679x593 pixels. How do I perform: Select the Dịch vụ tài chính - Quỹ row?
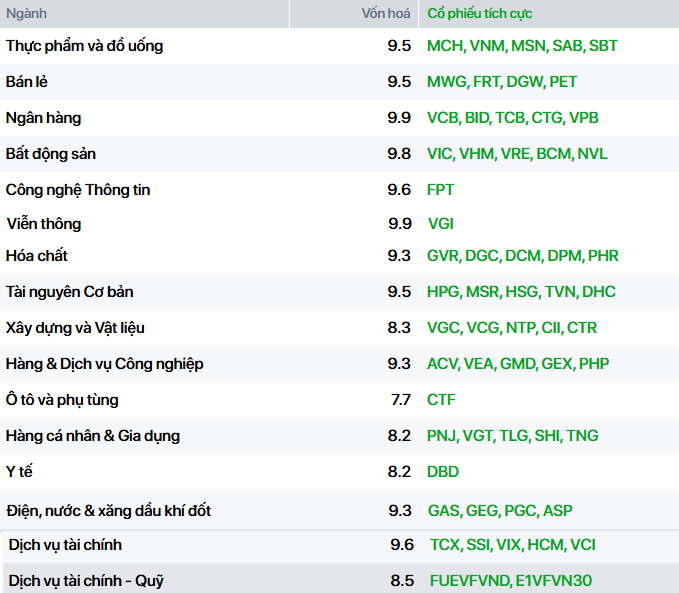pyautogui.click(x=341, y=580)
